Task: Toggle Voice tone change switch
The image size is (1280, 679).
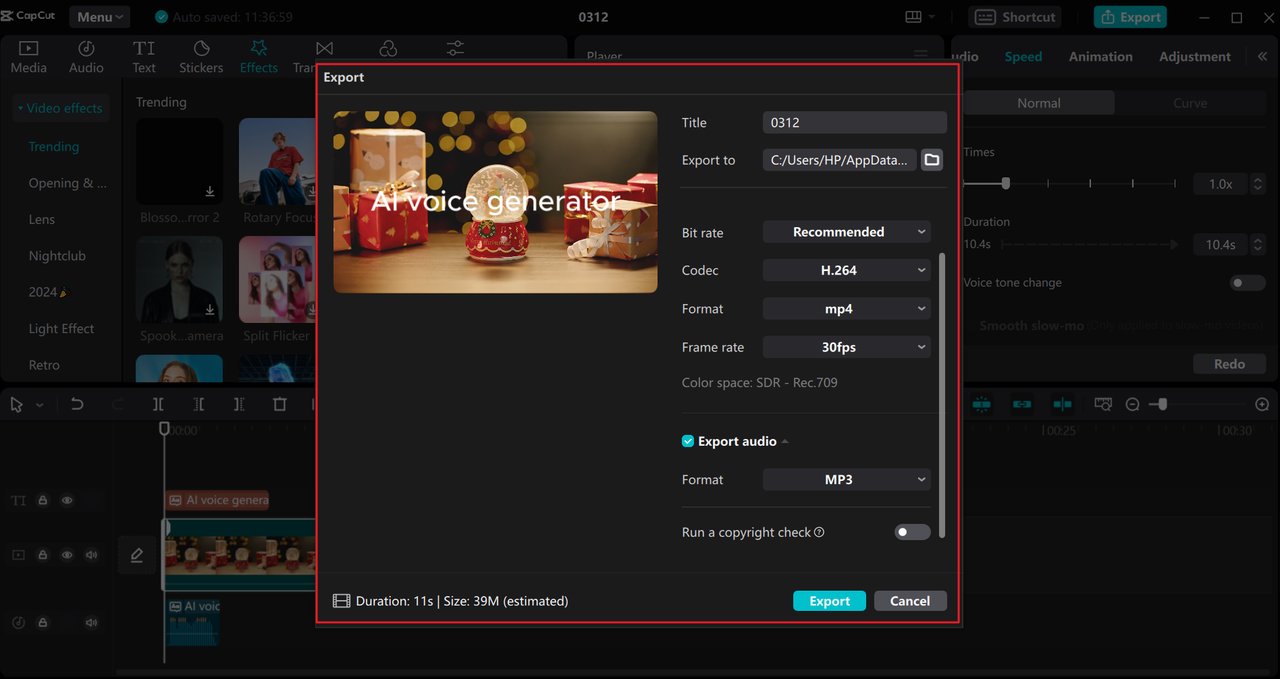Action: tap(1247, 283)
